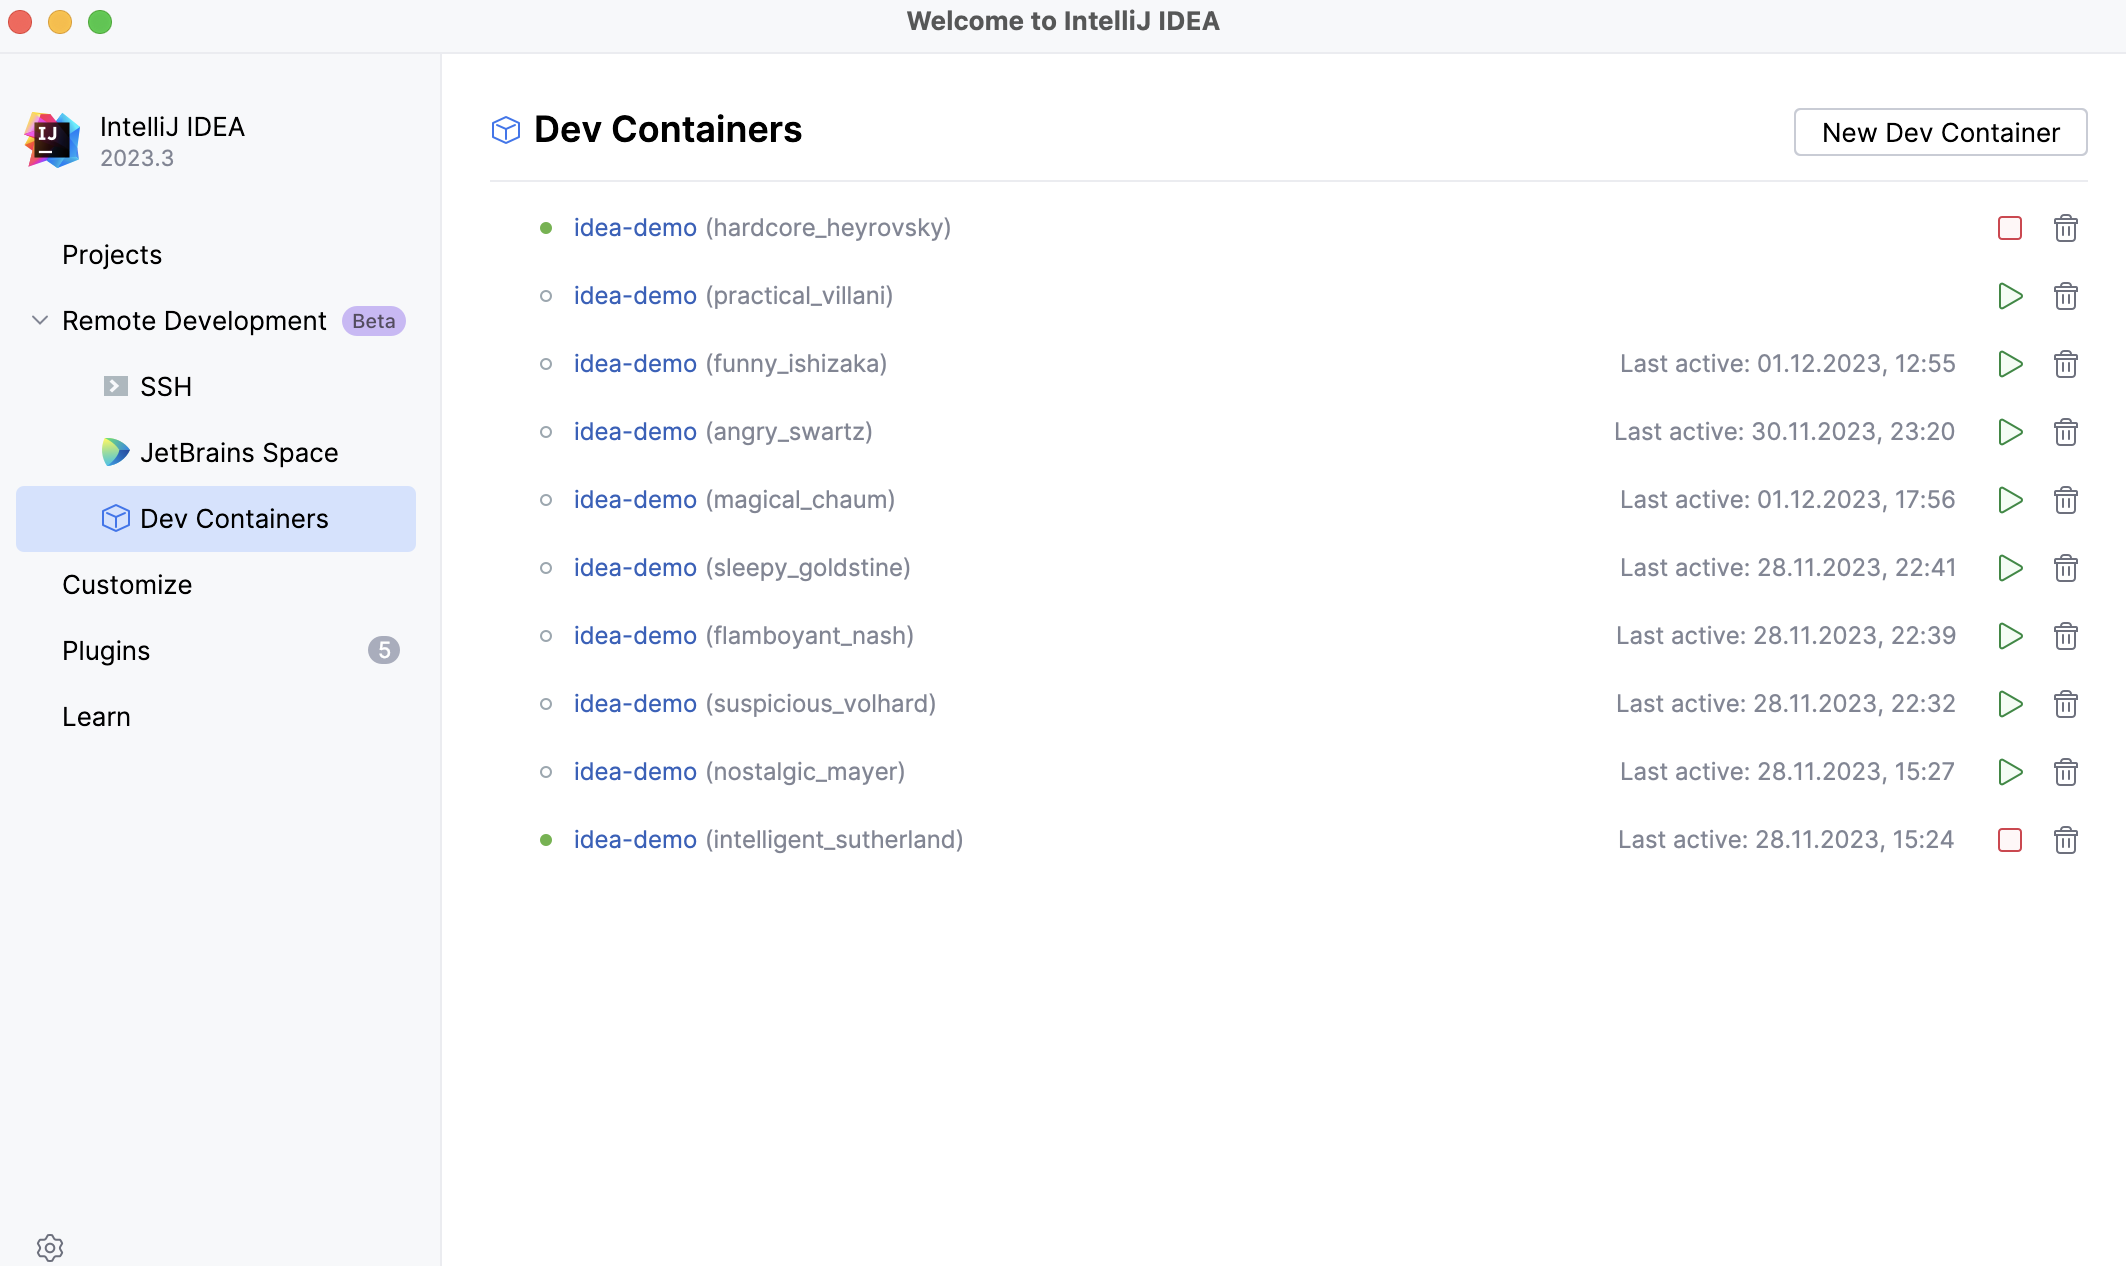Delete the practical_villani container
The height and width of the screenshot is (1266, 2126).
(x=2066, y=296)
